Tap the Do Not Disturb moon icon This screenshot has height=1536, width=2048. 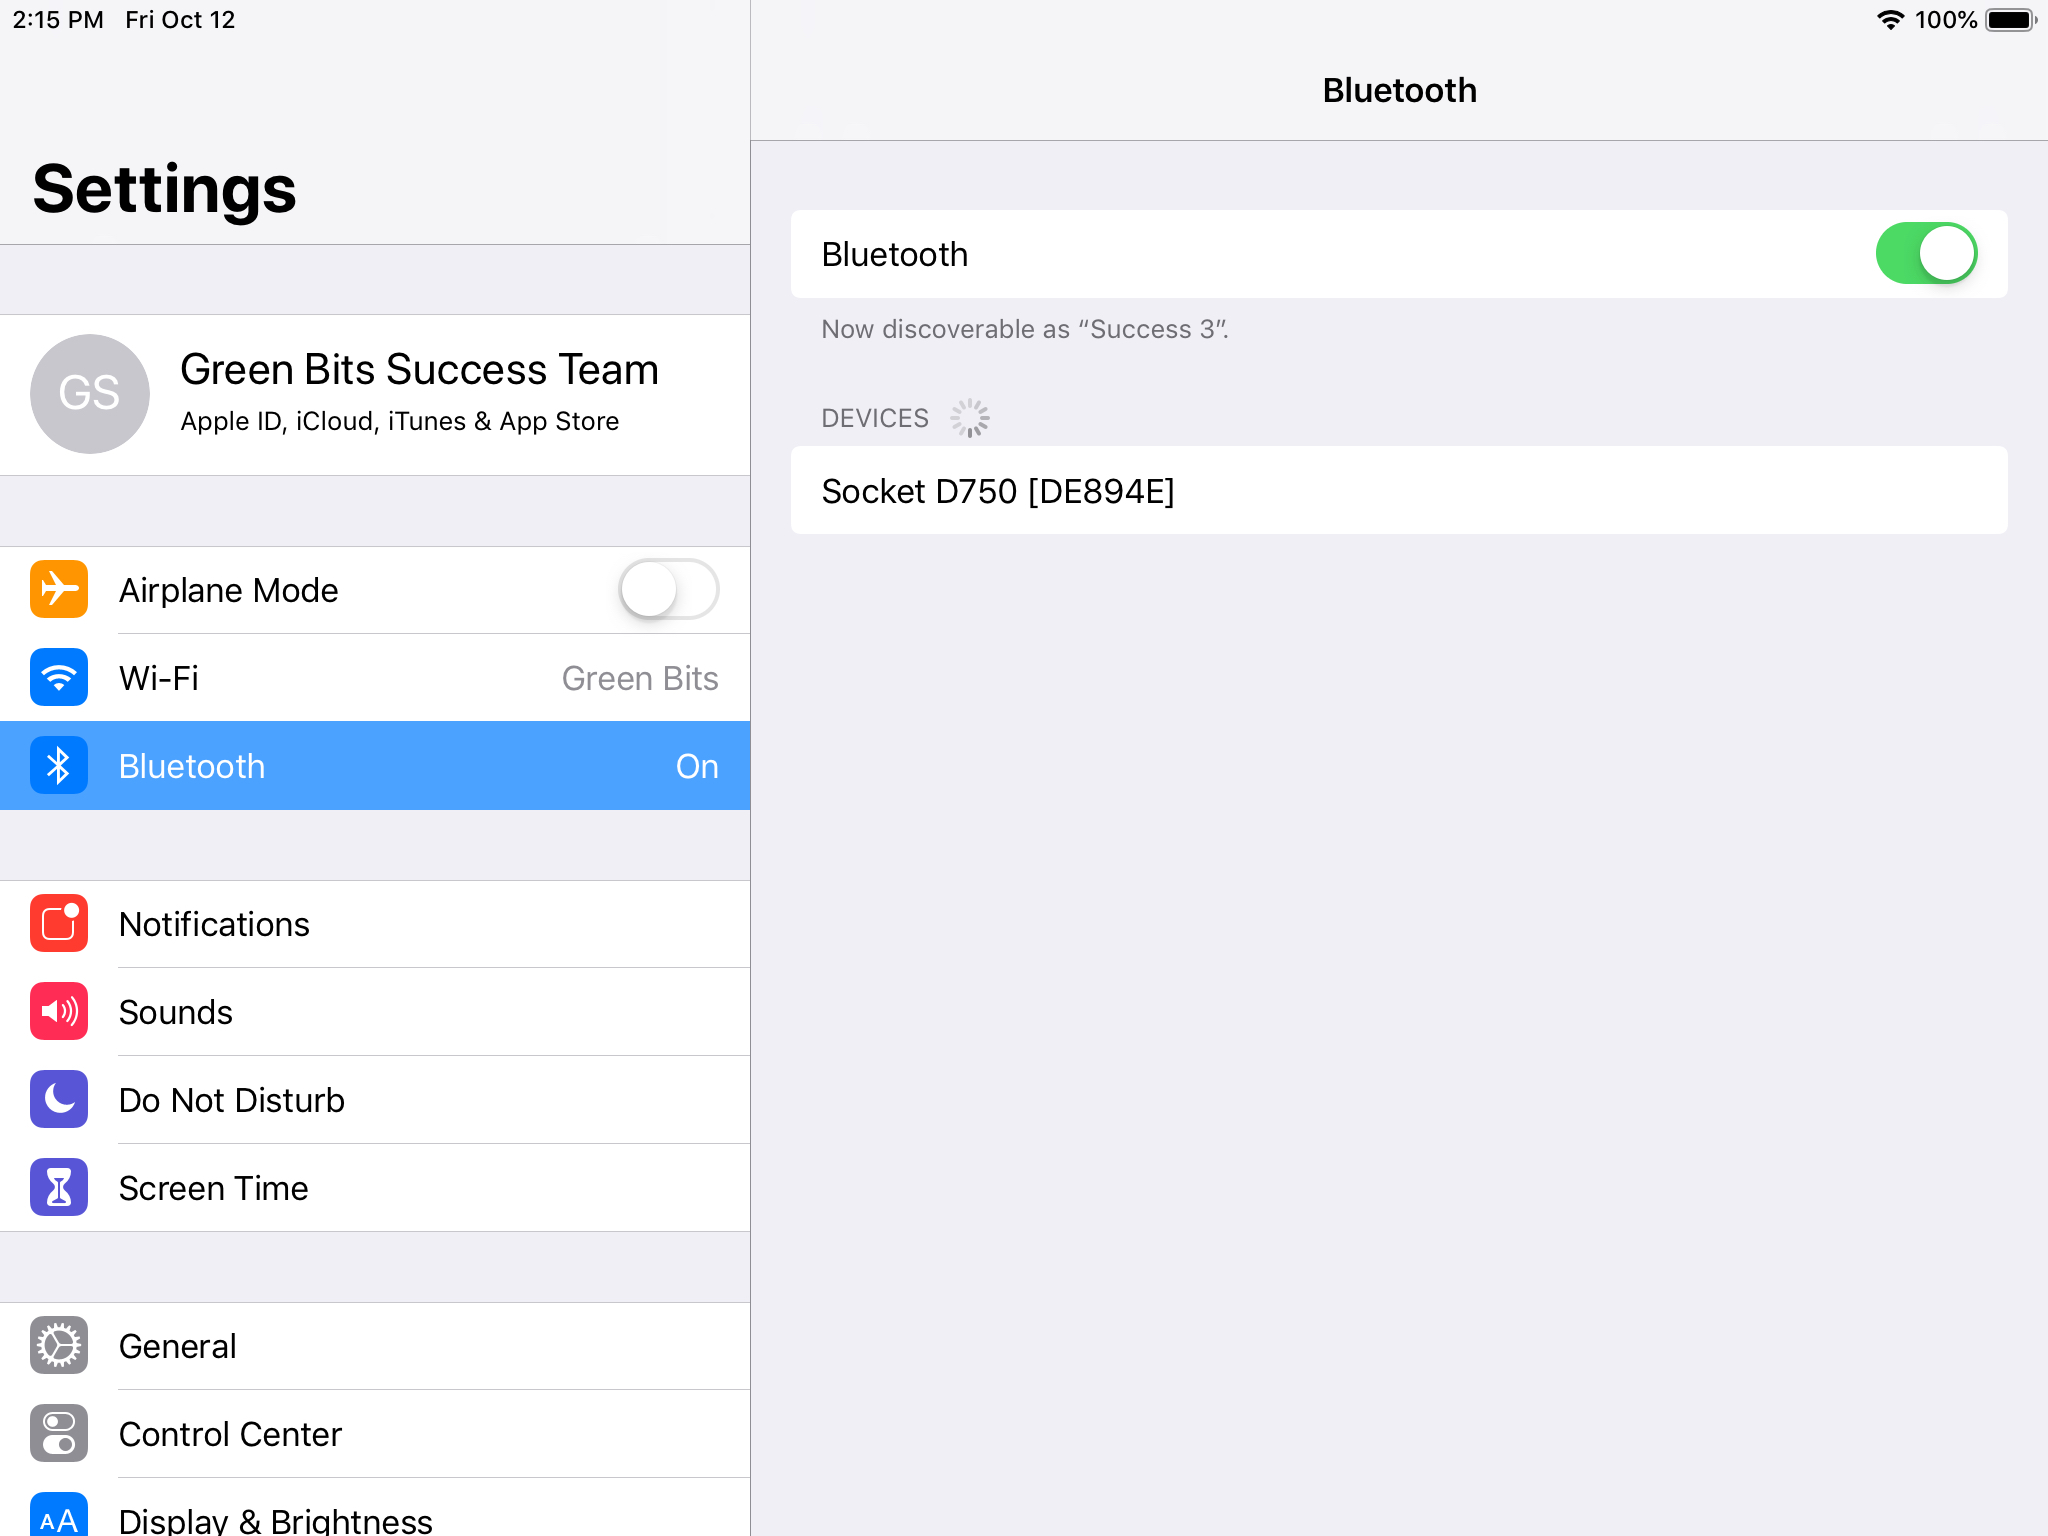pos(59,1100)
